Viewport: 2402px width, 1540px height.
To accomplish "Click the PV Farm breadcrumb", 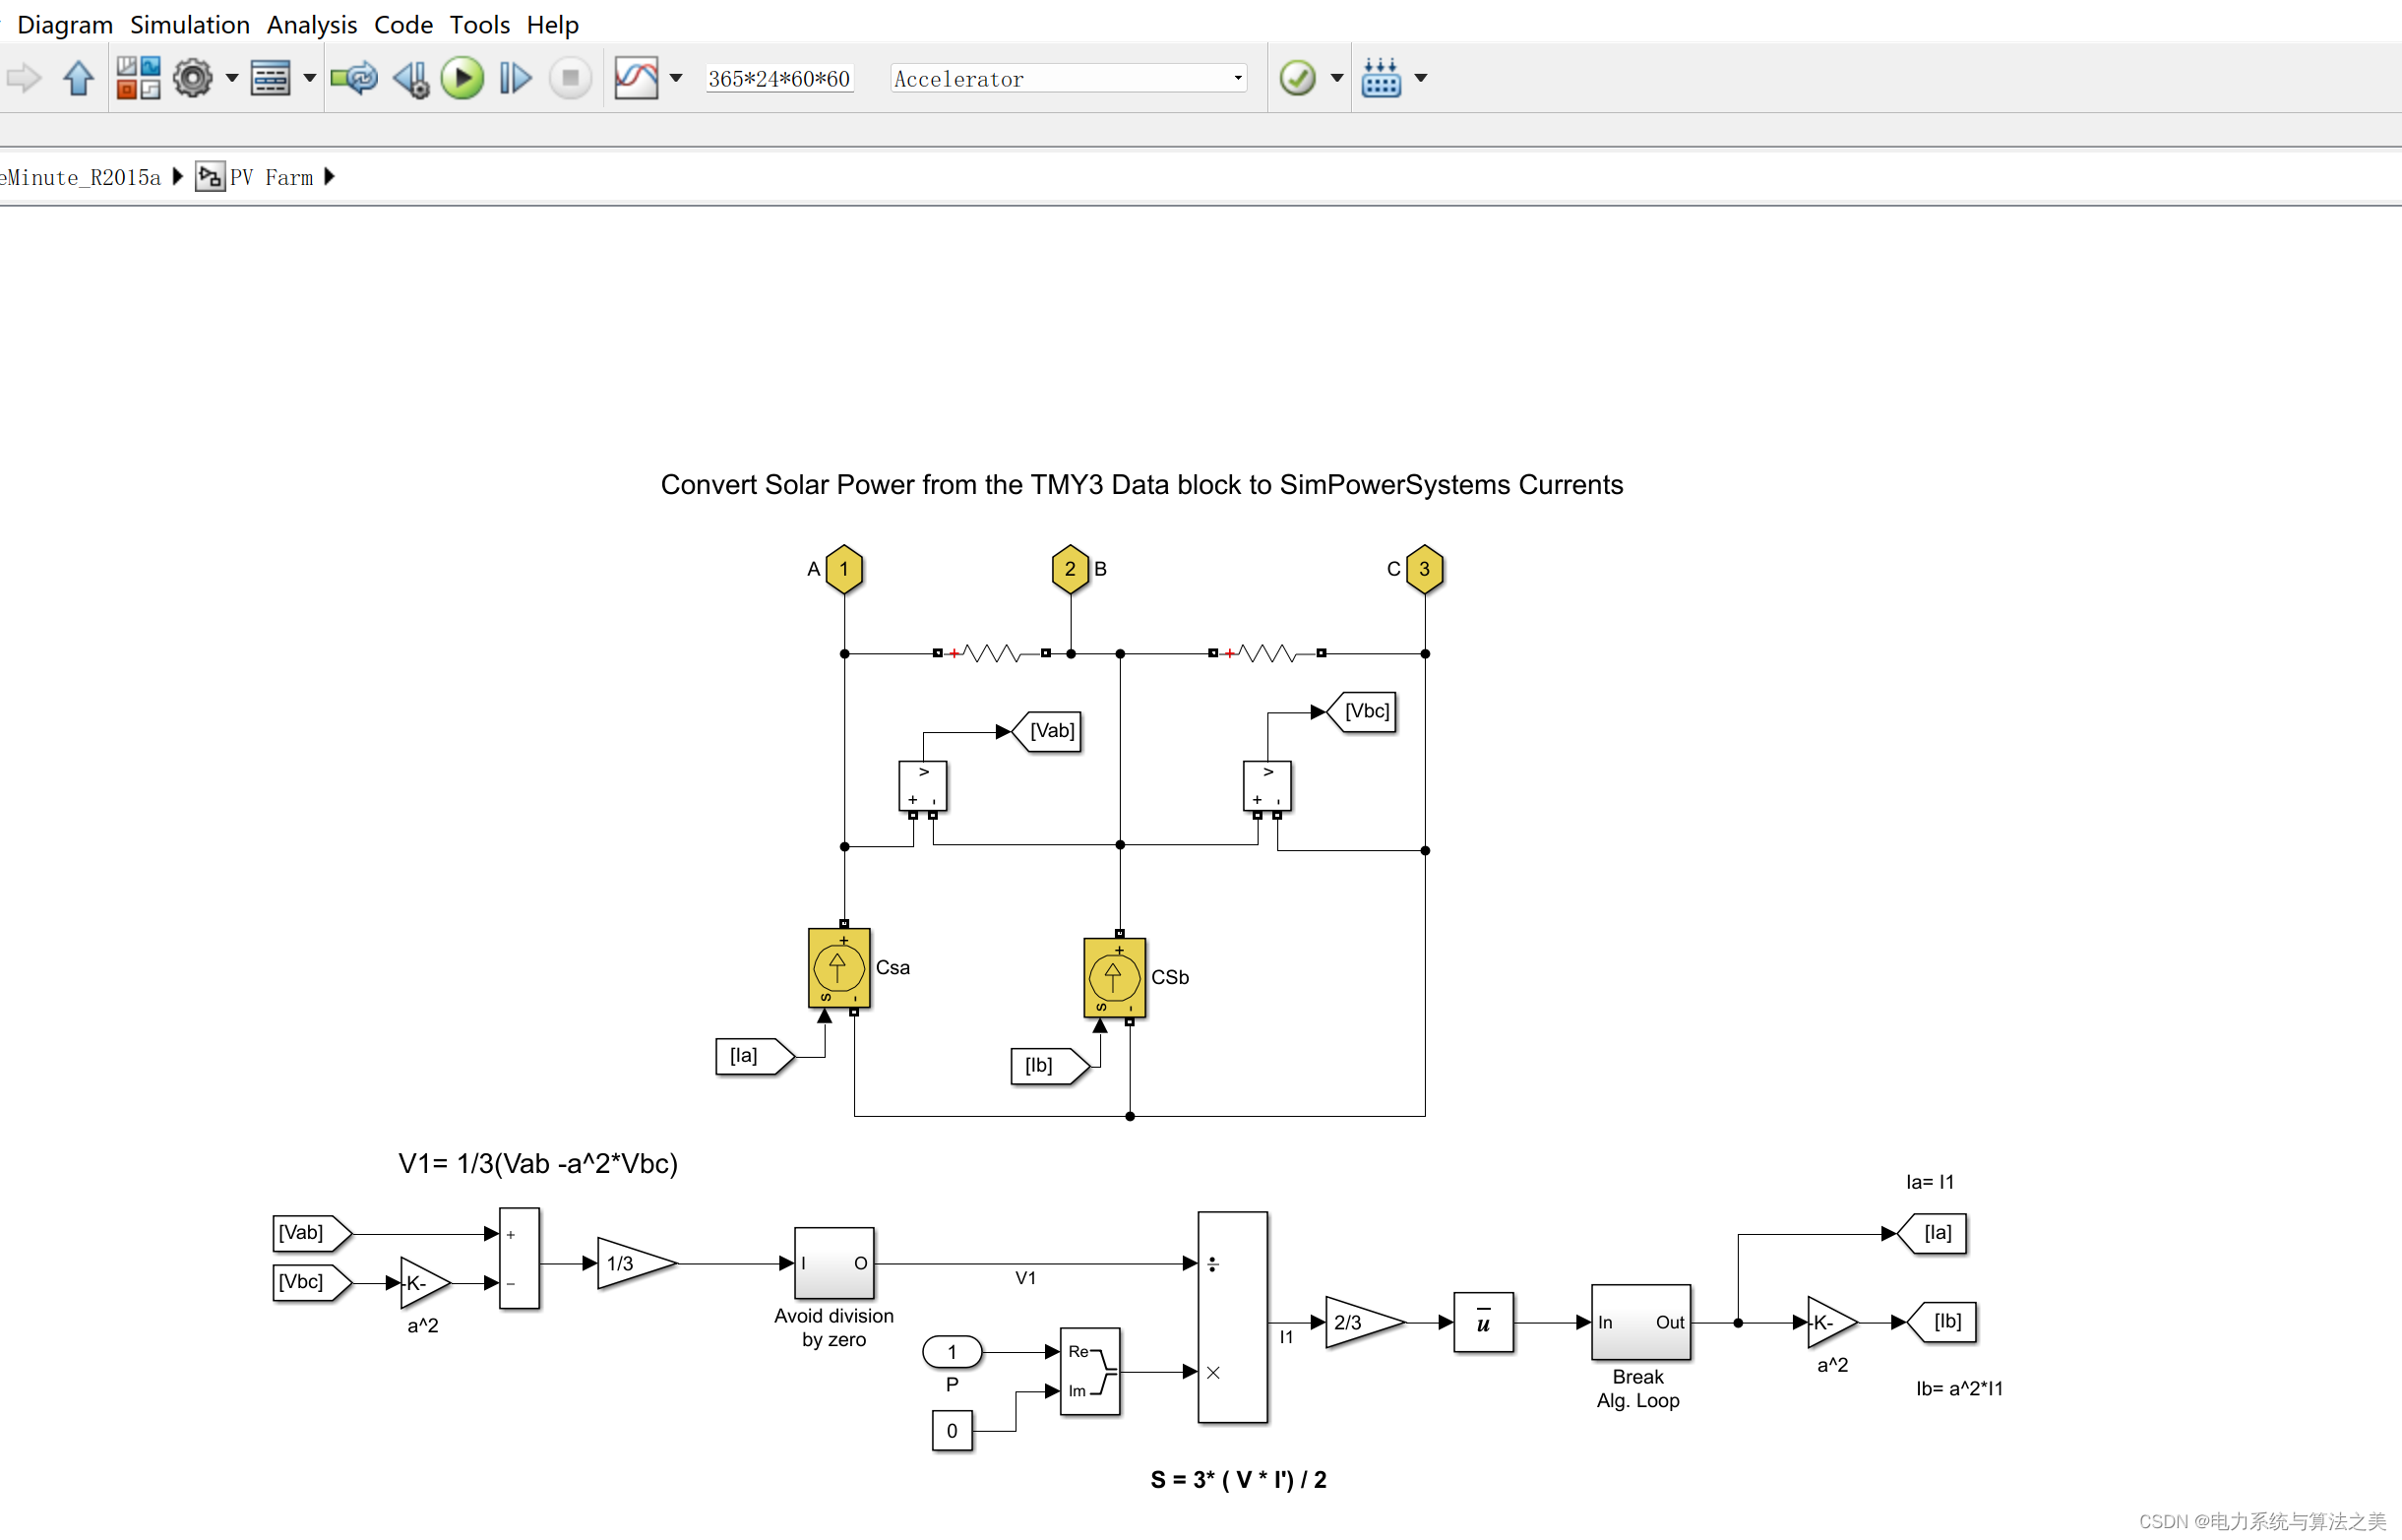I will tap(271, 178).
